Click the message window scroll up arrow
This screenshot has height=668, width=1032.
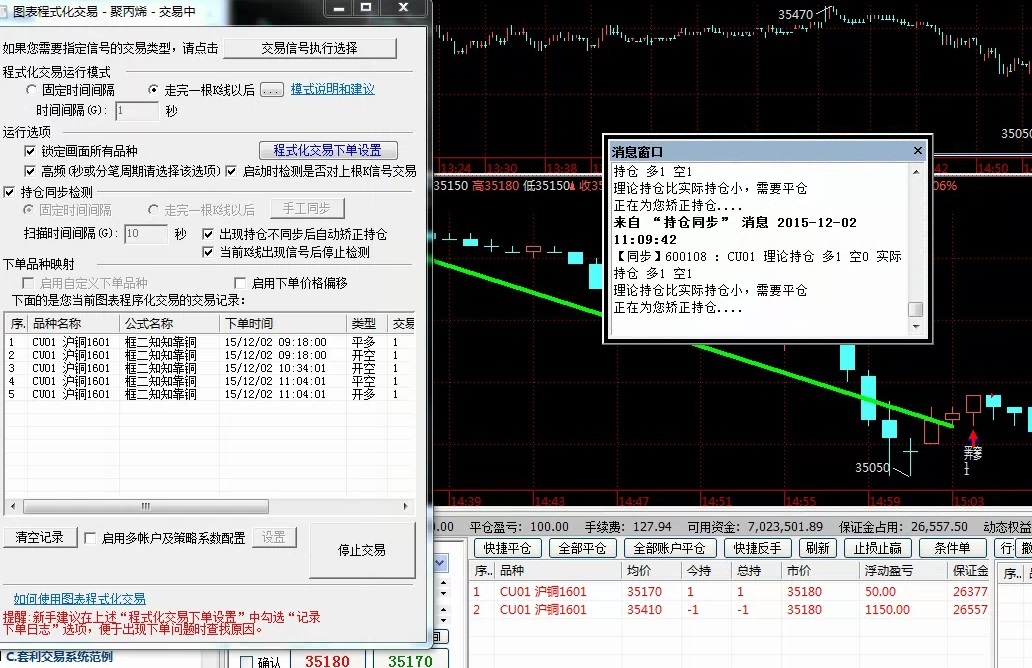click(x=915, y=171)
